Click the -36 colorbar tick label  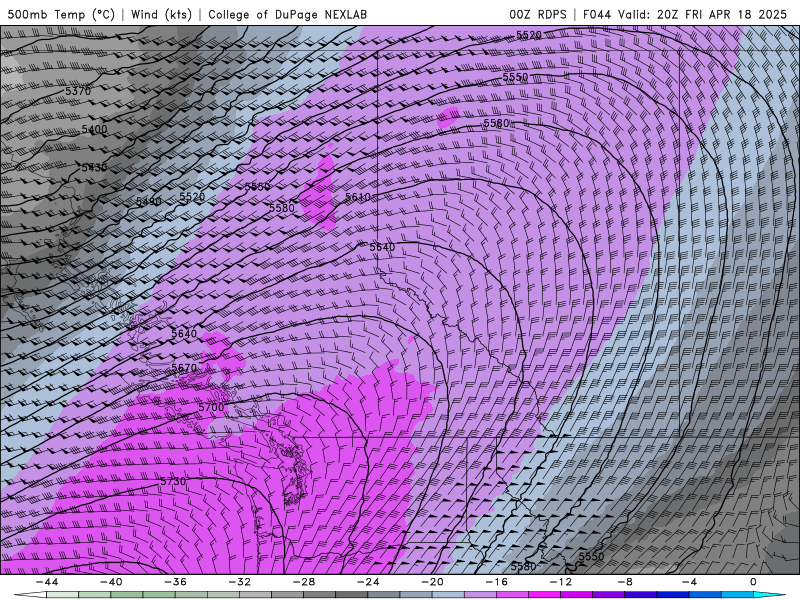(x=176, y=582)
